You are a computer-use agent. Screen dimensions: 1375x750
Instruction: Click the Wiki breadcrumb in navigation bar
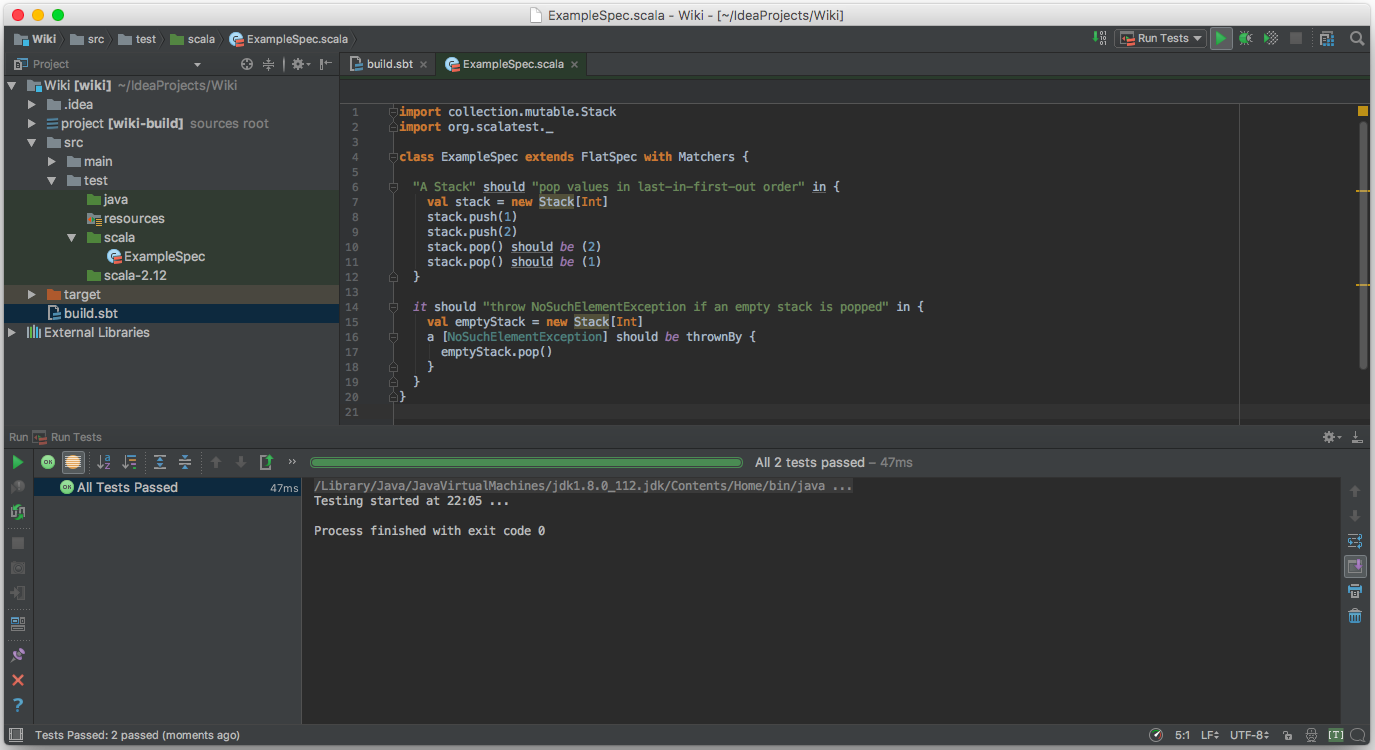35,39
